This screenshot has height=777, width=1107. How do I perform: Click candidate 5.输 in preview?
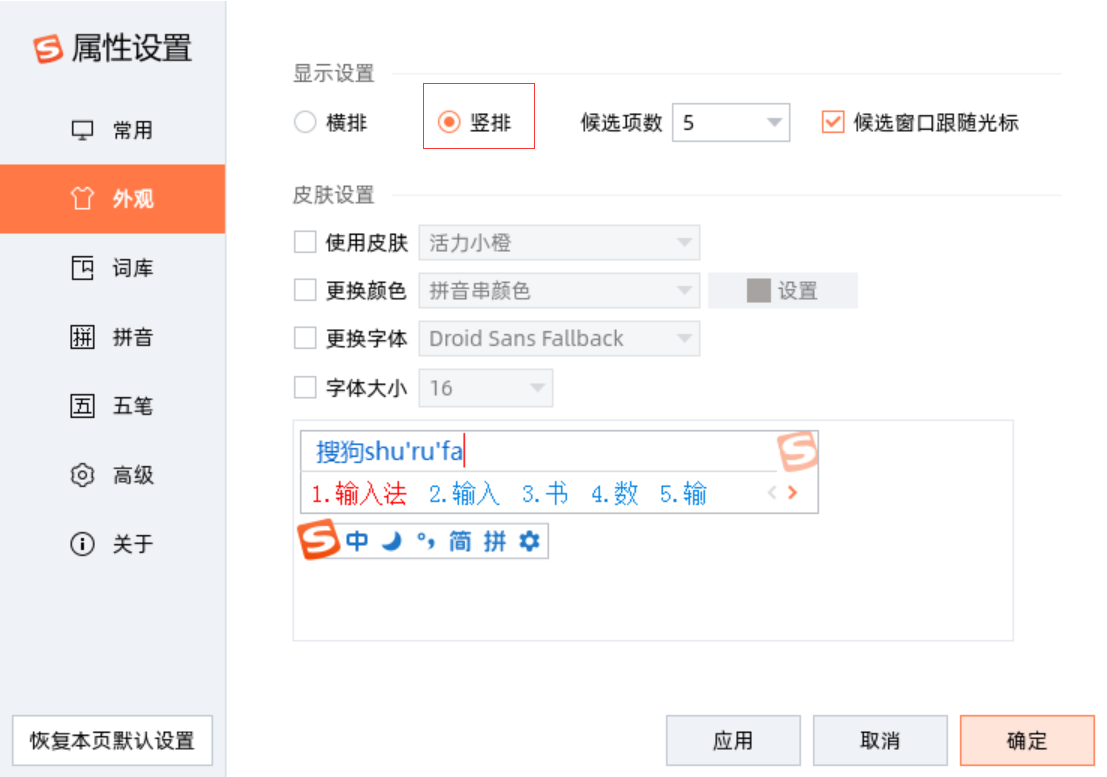683,493
